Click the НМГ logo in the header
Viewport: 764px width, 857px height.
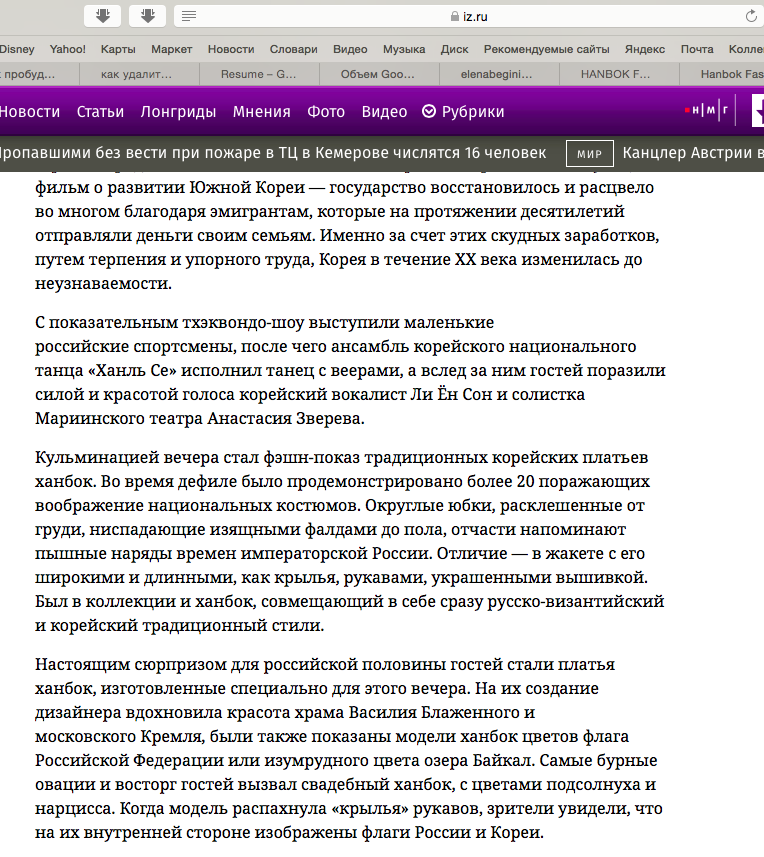coord(706,110)
